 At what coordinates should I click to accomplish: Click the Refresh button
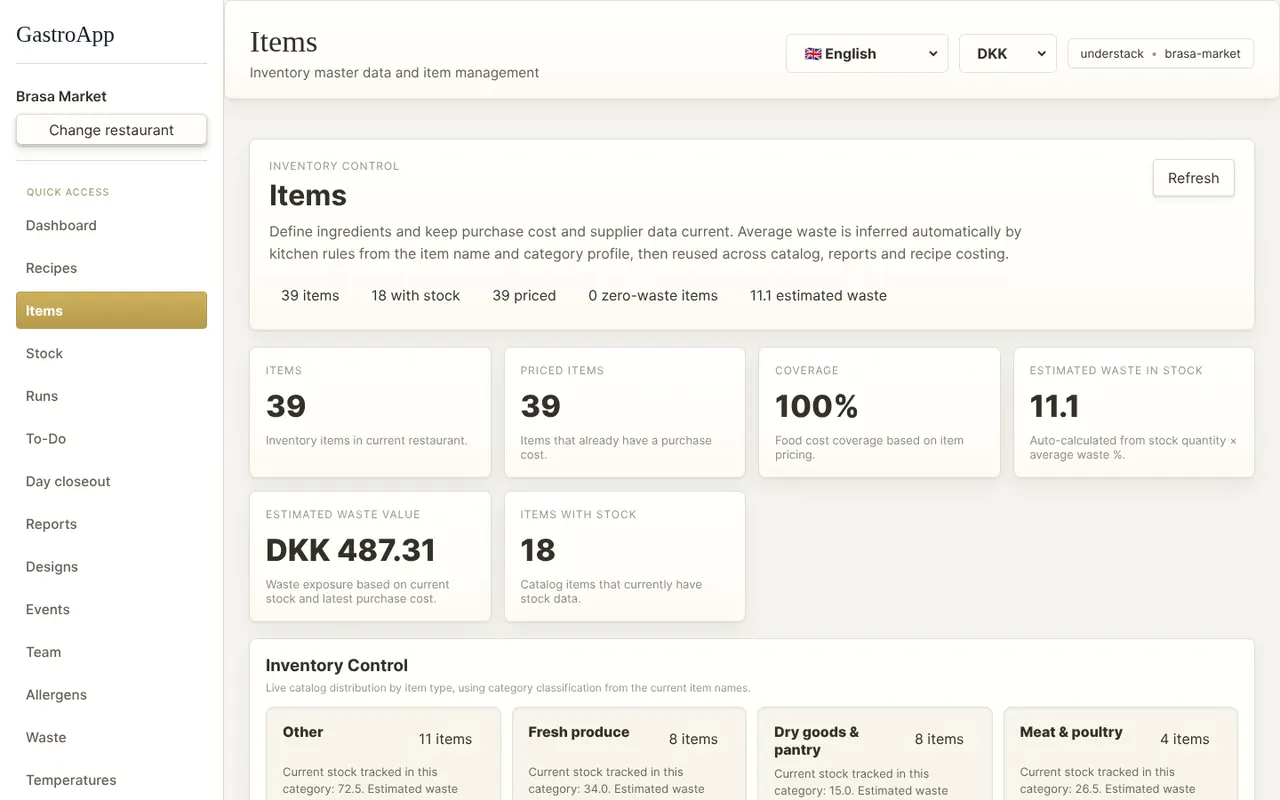pyautogui.click(x=1193, y=178)
